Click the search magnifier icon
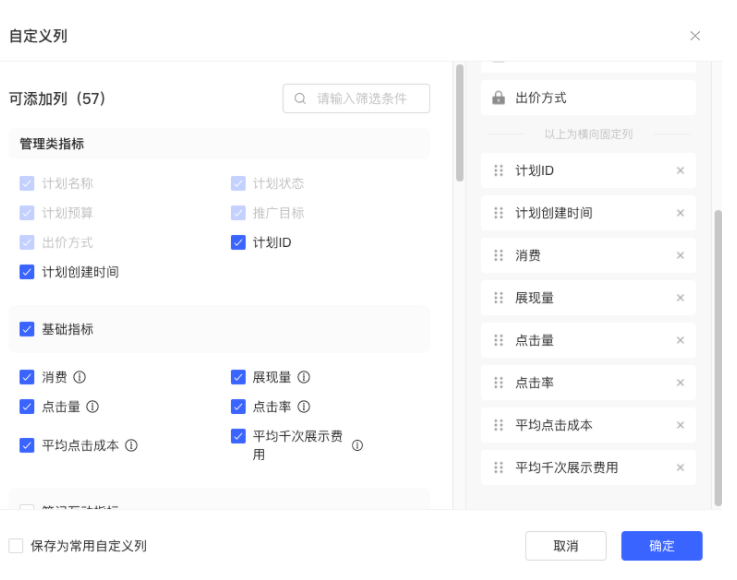 coord(300,98)
